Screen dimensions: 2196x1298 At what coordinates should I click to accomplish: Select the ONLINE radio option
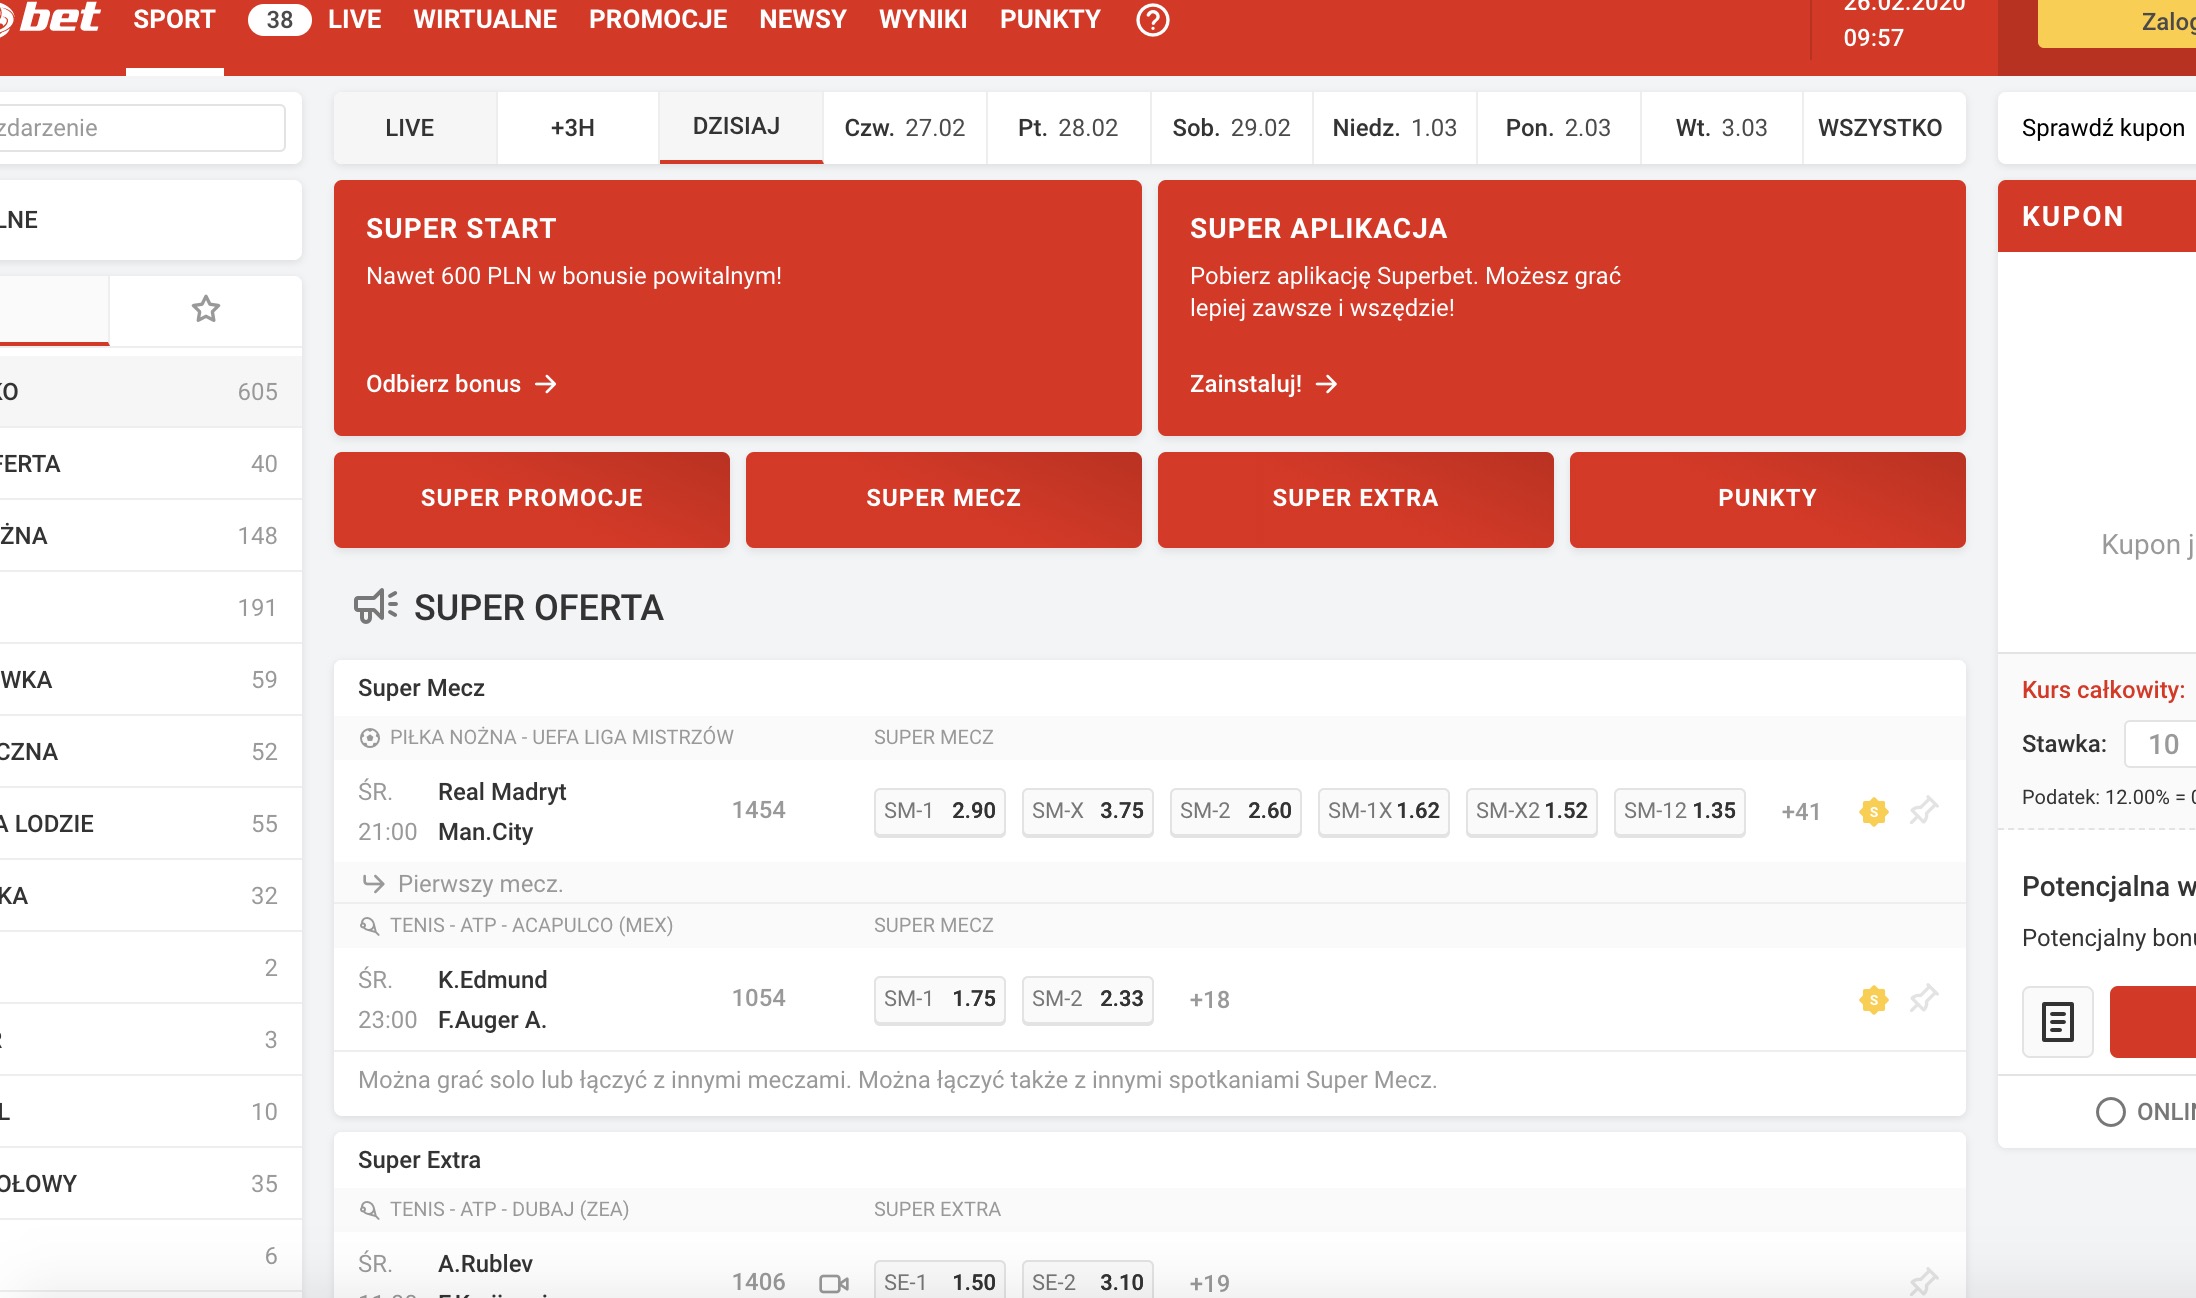tap(2110, 1112)
